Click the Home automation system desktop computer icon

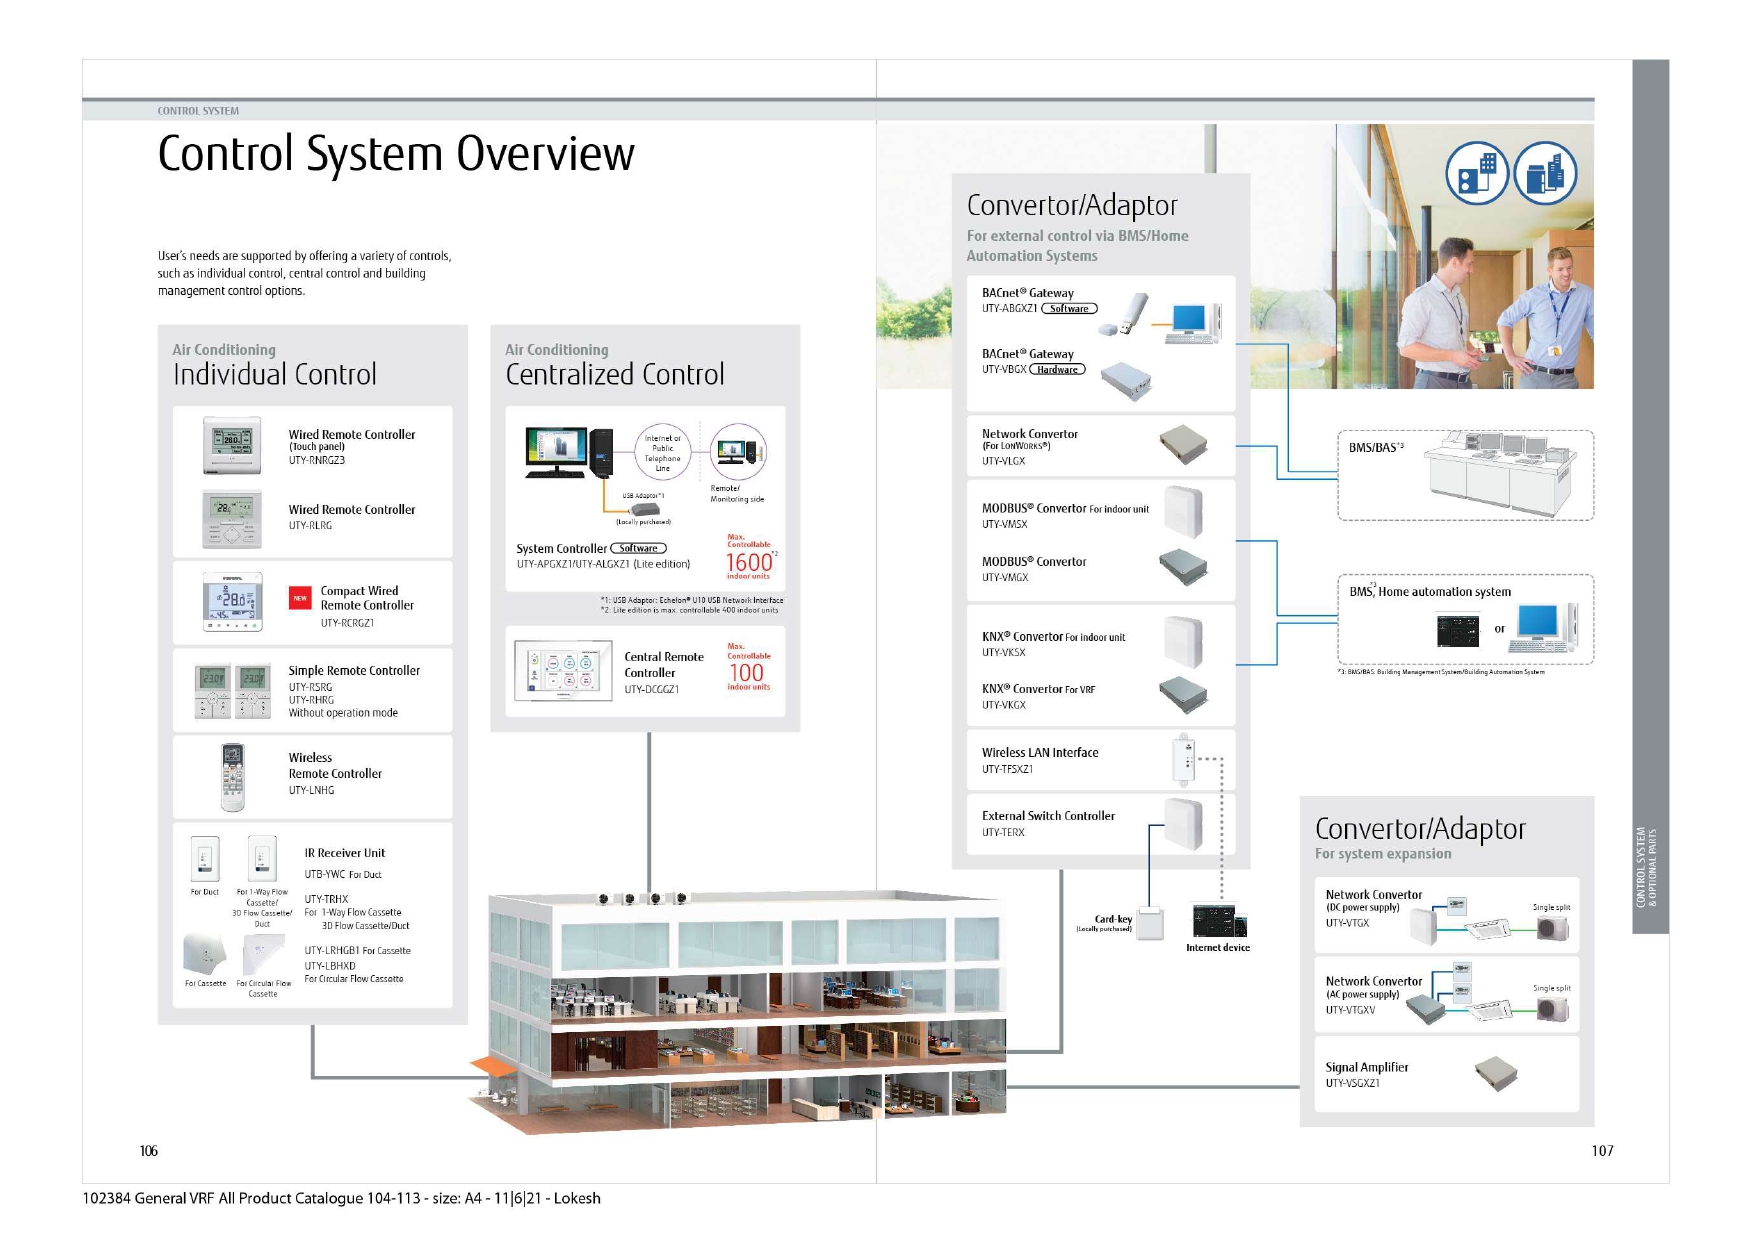(1547, 628)
